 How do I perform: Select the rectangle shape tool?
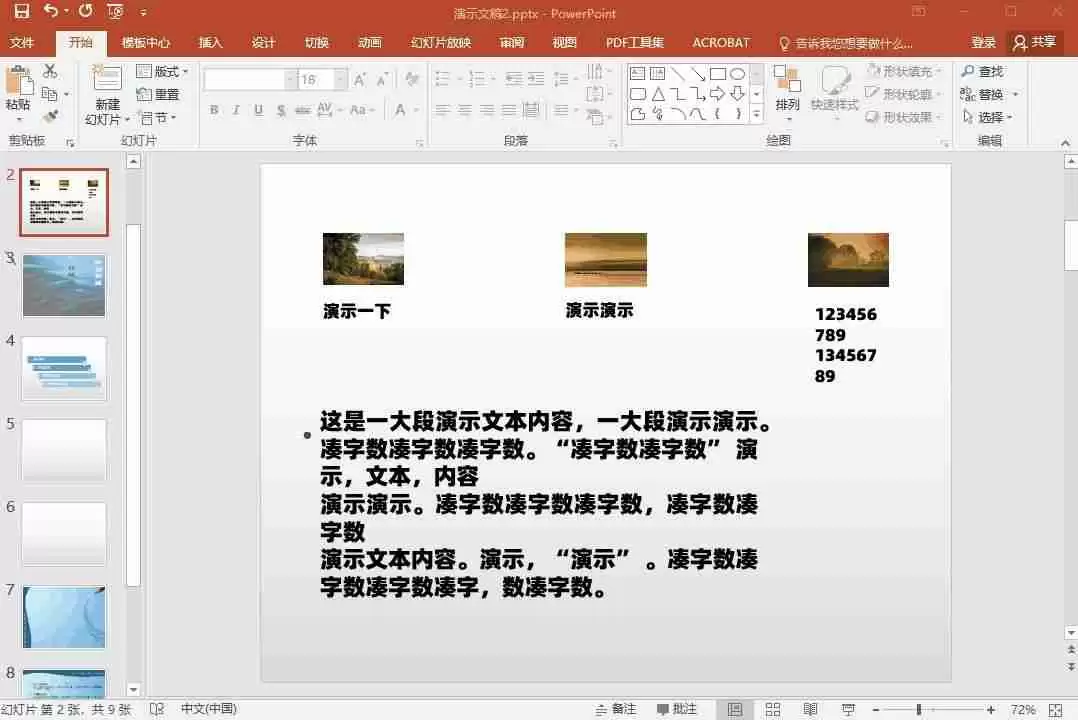point(718,75)
